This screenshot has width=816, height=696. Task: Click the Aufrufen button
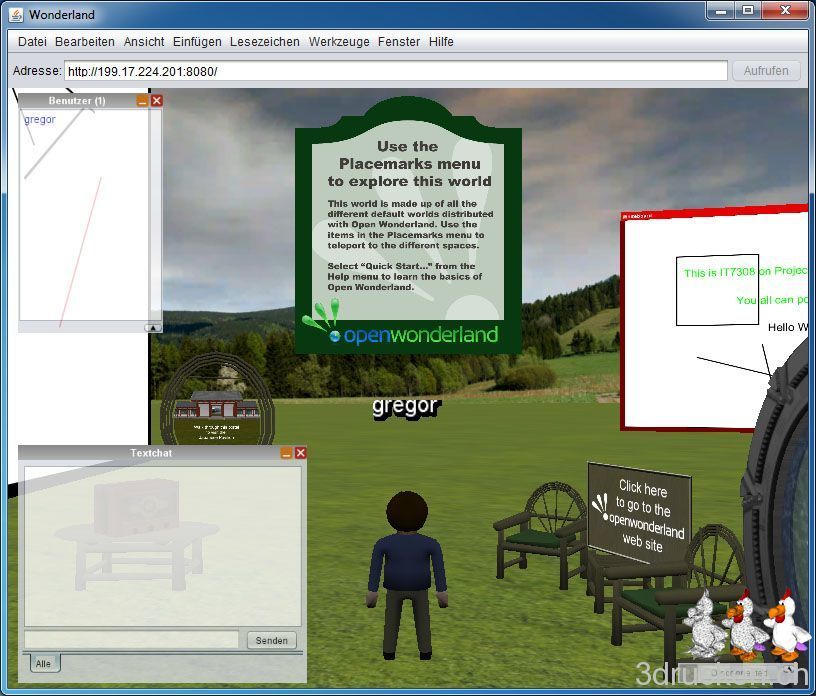click(x=766, y=71)
